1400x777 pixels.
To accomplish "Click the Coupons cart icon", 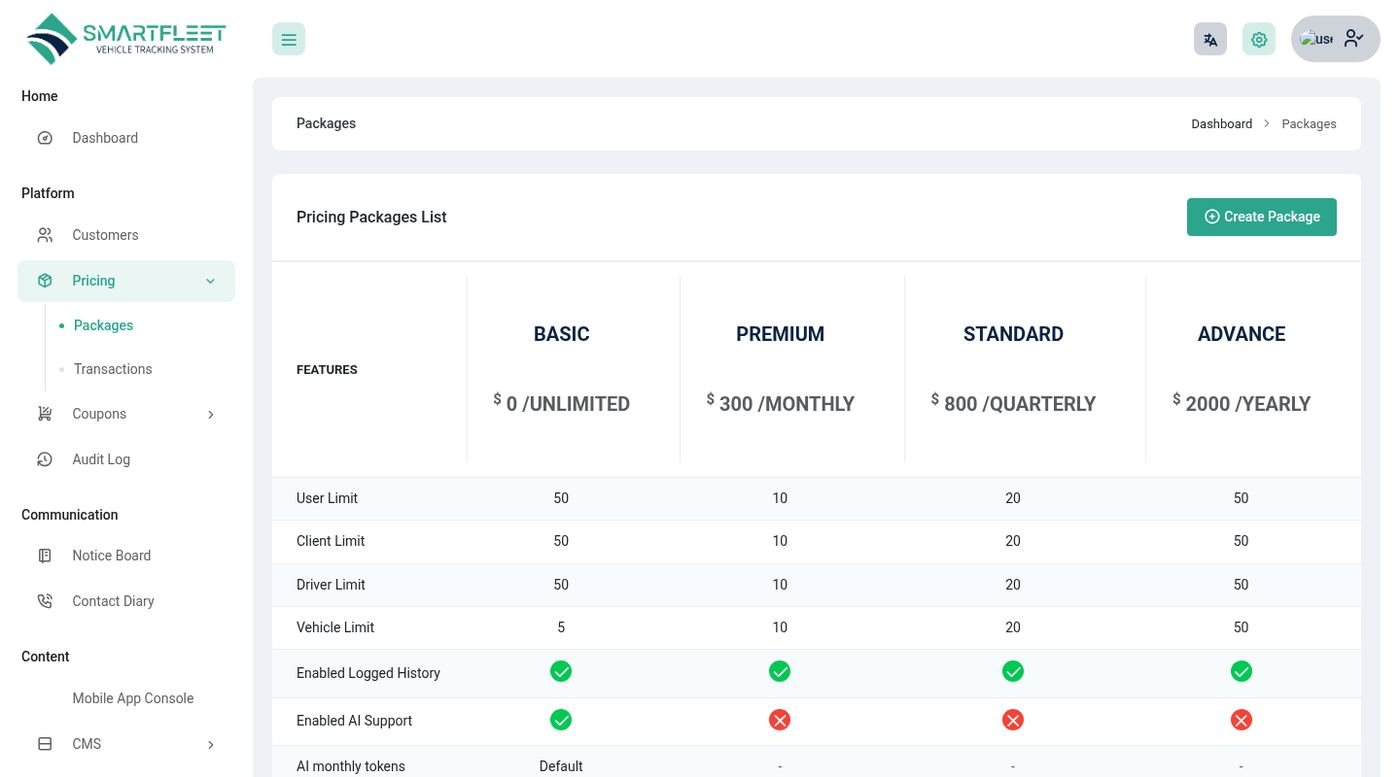I will 45,414.
